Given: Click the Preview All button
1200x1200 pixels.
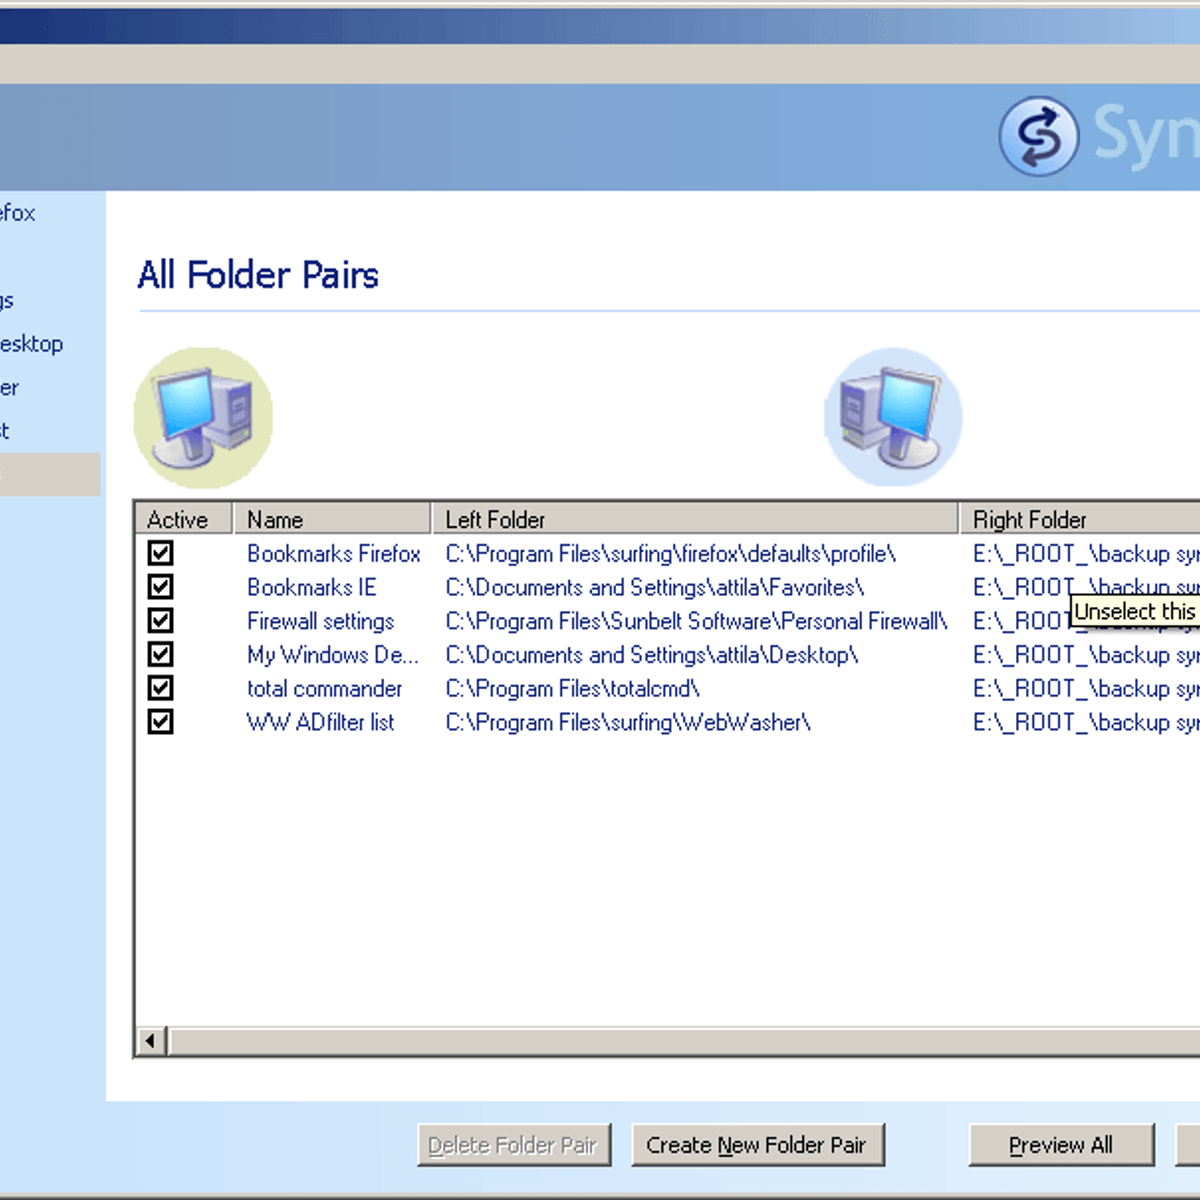Looking at the screenshot, I should [x=1061, y=1145].
